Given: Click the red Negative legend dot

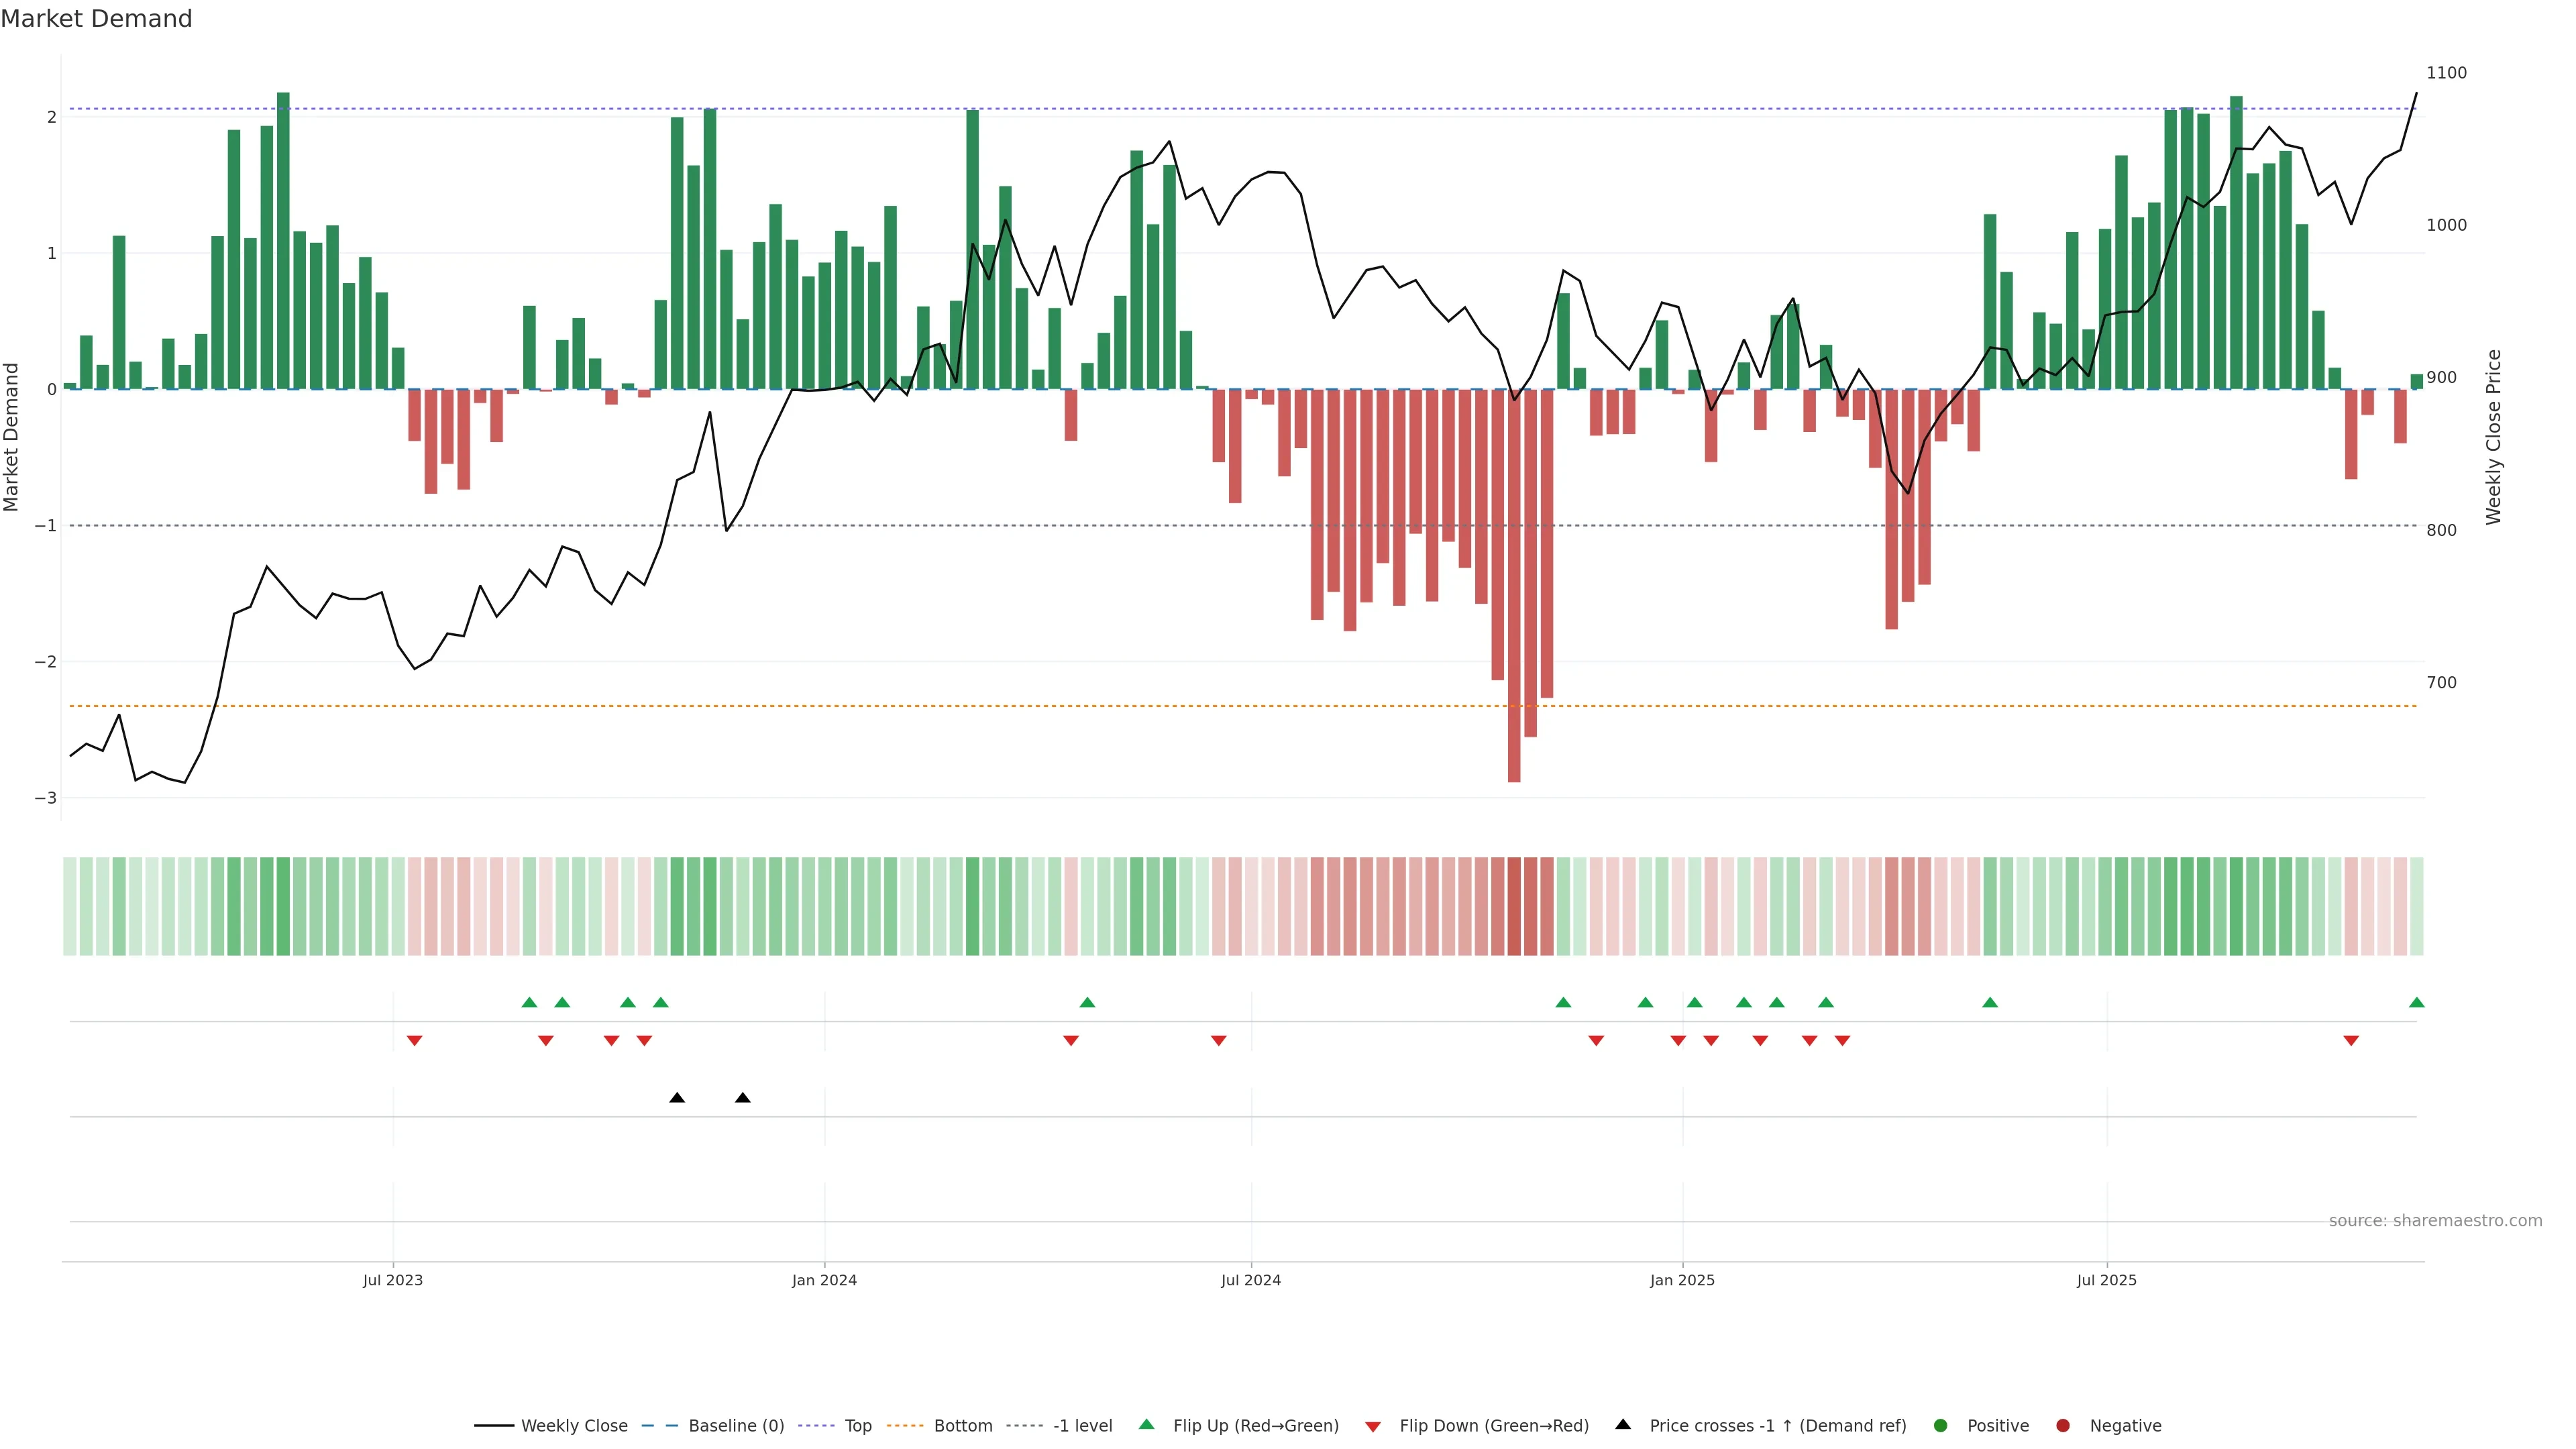Looking at the screenshot, I should point(2063,1426).
